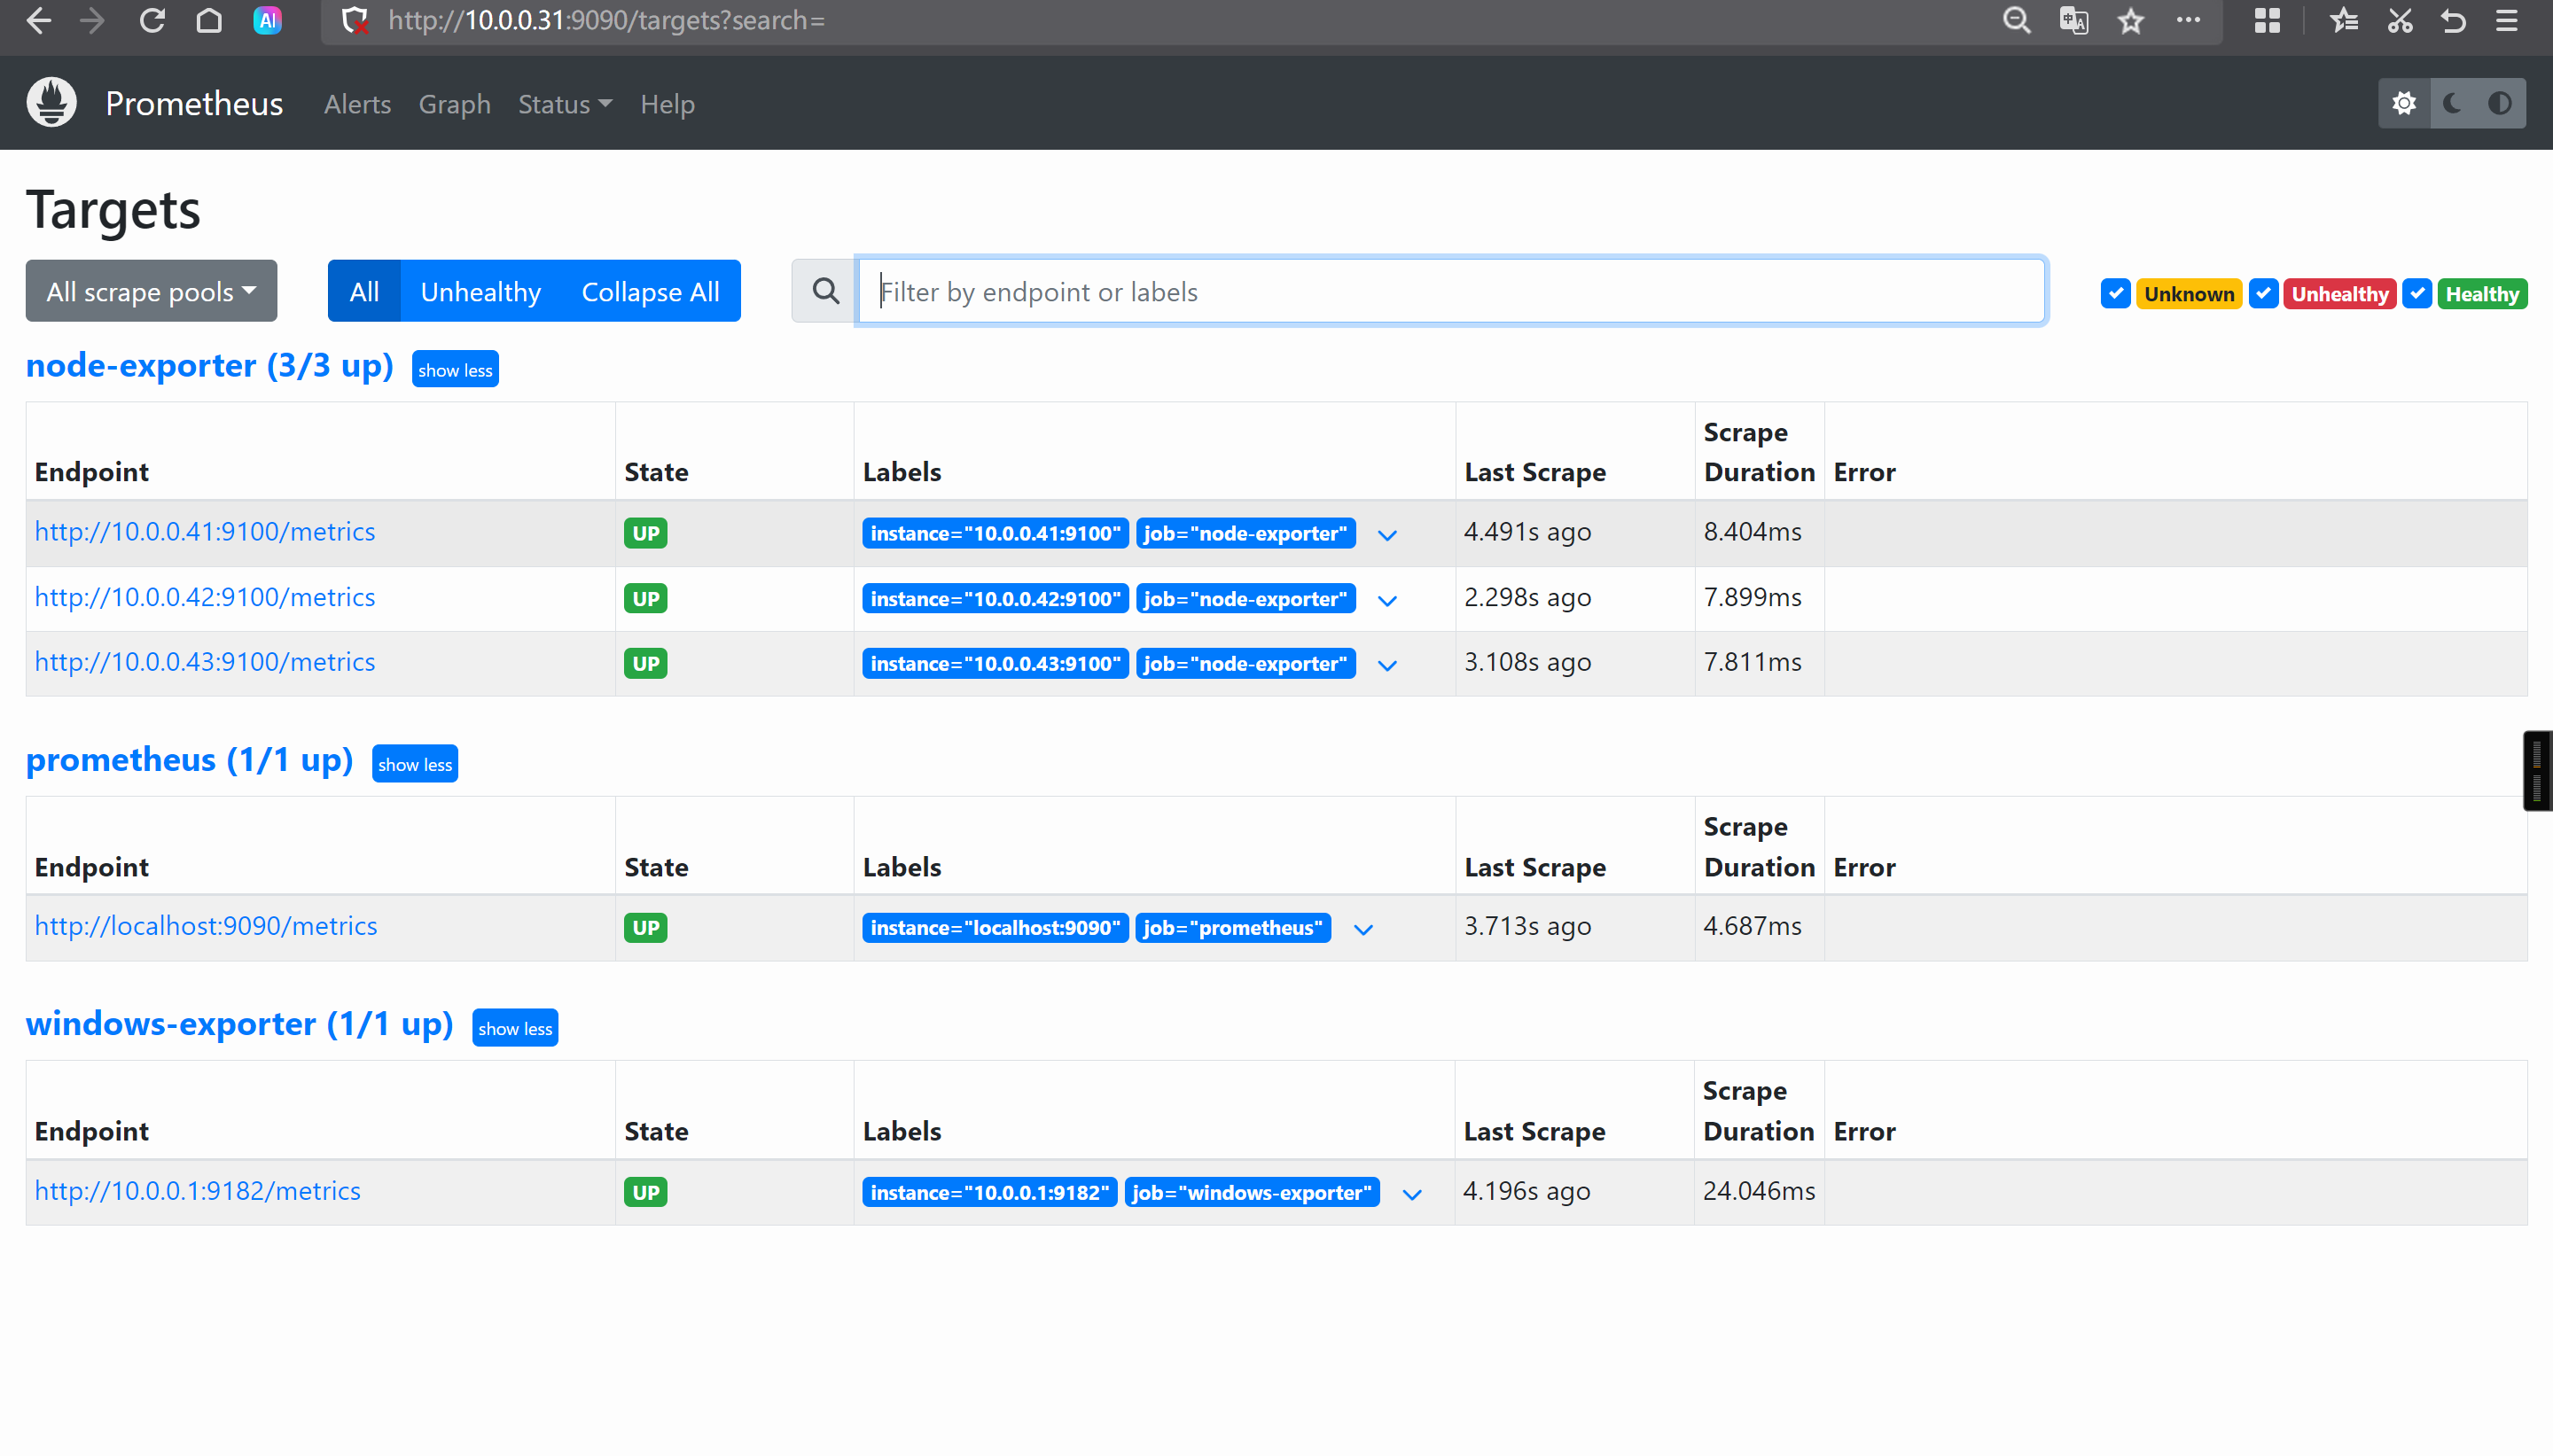This screenshot has width=2553, height=1456.
Task: Focus the Filter by endpoint or labels field
Action: (x=1450, y=291)
